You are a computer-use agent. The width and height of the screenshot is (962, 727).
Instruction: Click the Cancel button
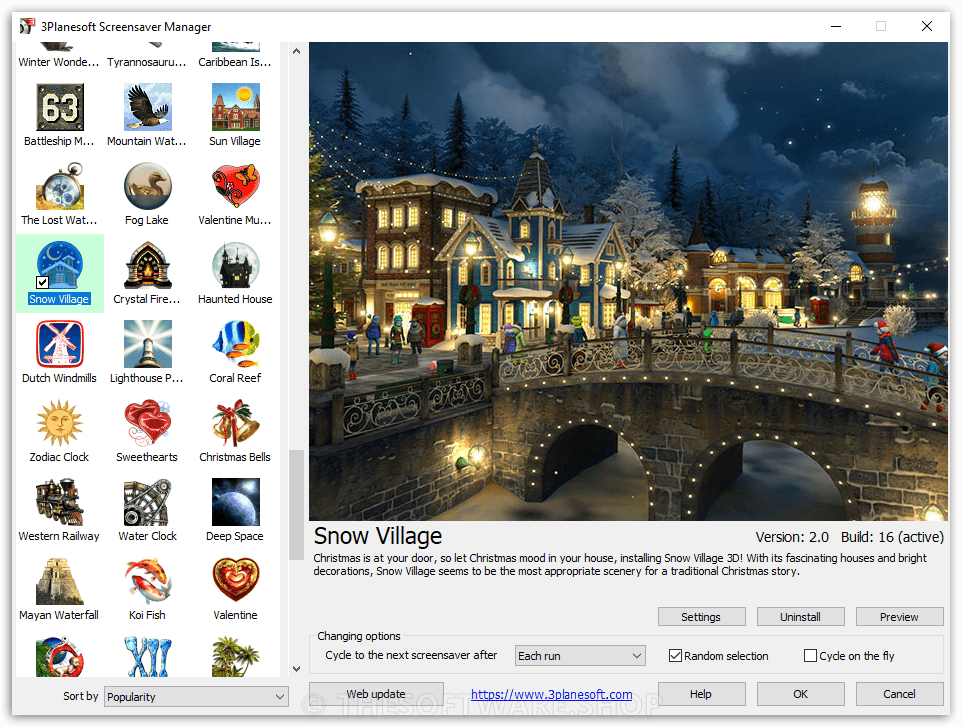[x=899, y=694]
